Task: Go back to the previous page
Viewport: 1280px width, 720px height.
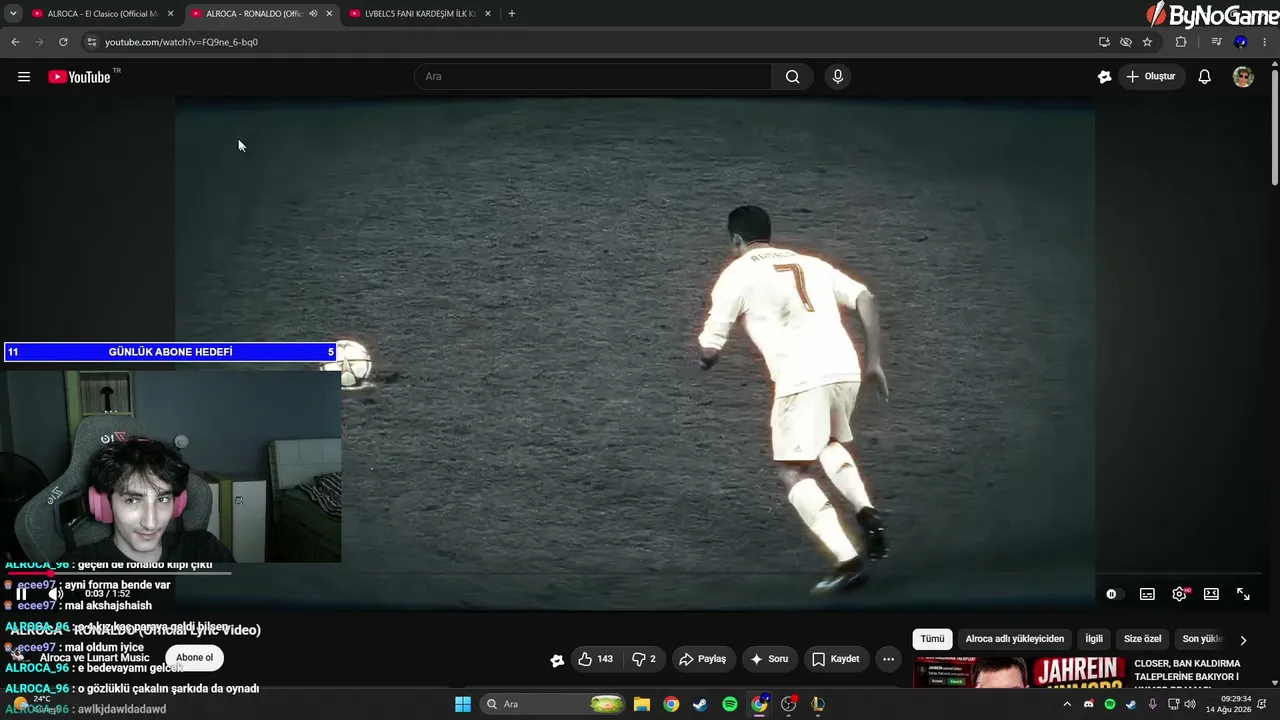Action: [15, 42]
